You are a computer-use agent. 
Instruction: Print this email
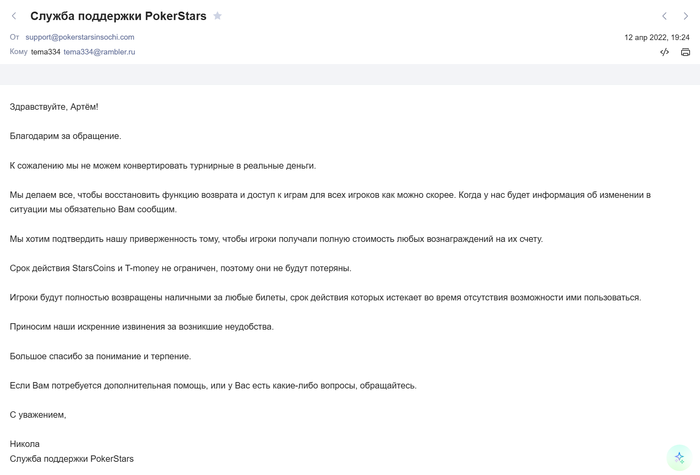(x=685, y=52)
